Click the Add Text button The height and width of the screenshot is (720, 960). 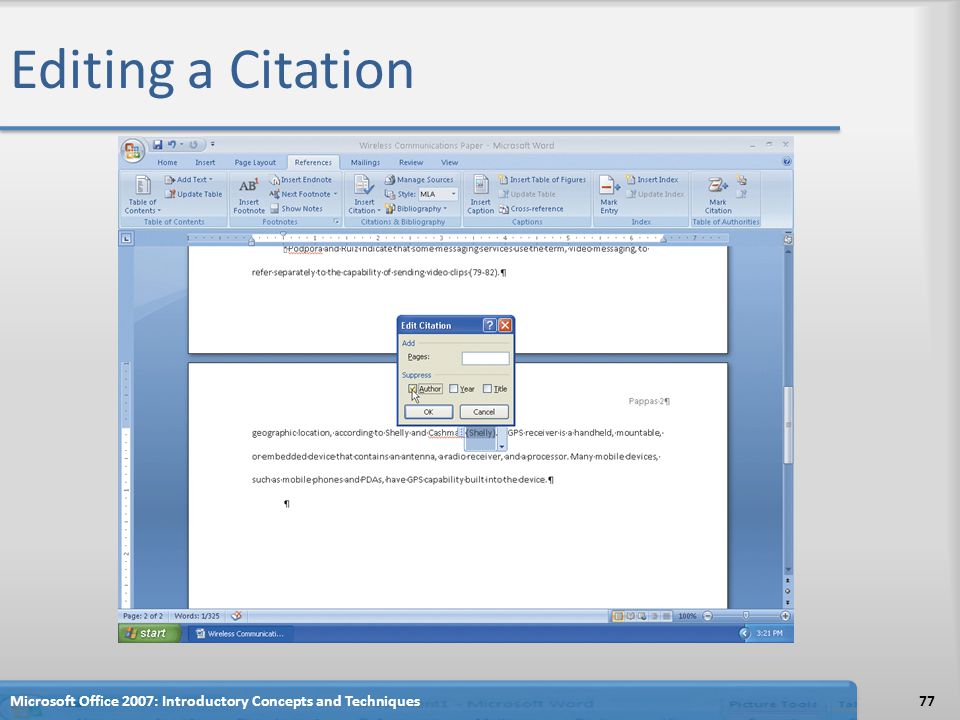tap(189, 179)
